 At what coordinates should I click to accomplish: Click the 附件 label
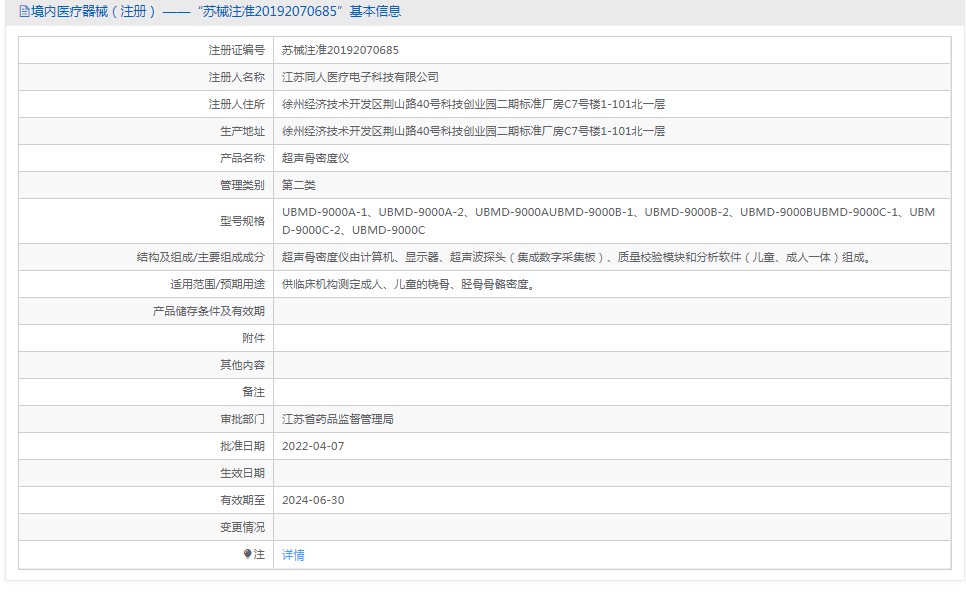253,338
